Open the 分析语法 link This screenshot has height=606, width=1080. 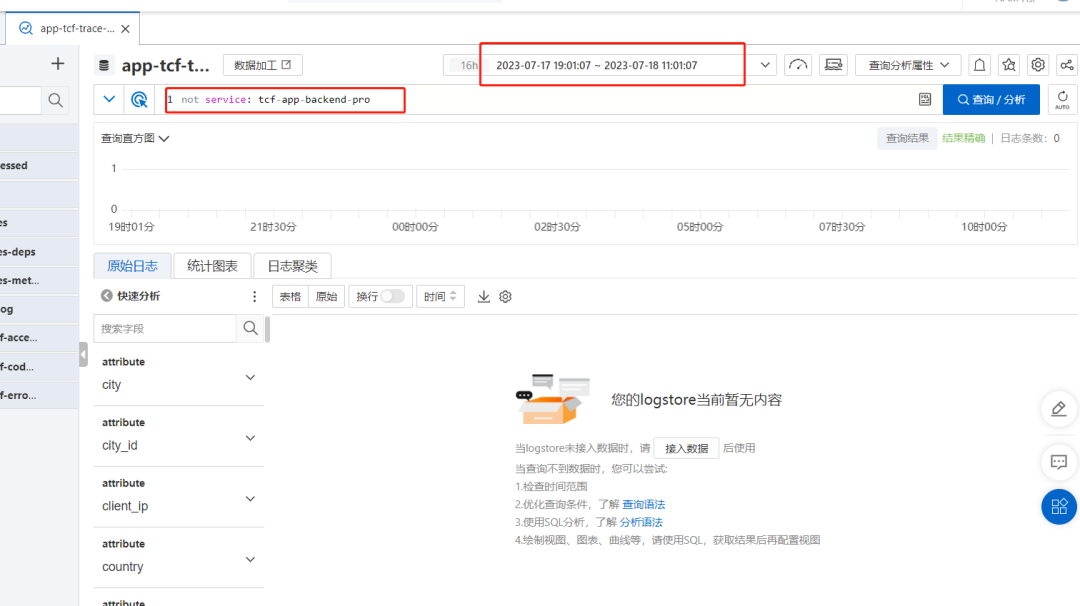(641, 522)
